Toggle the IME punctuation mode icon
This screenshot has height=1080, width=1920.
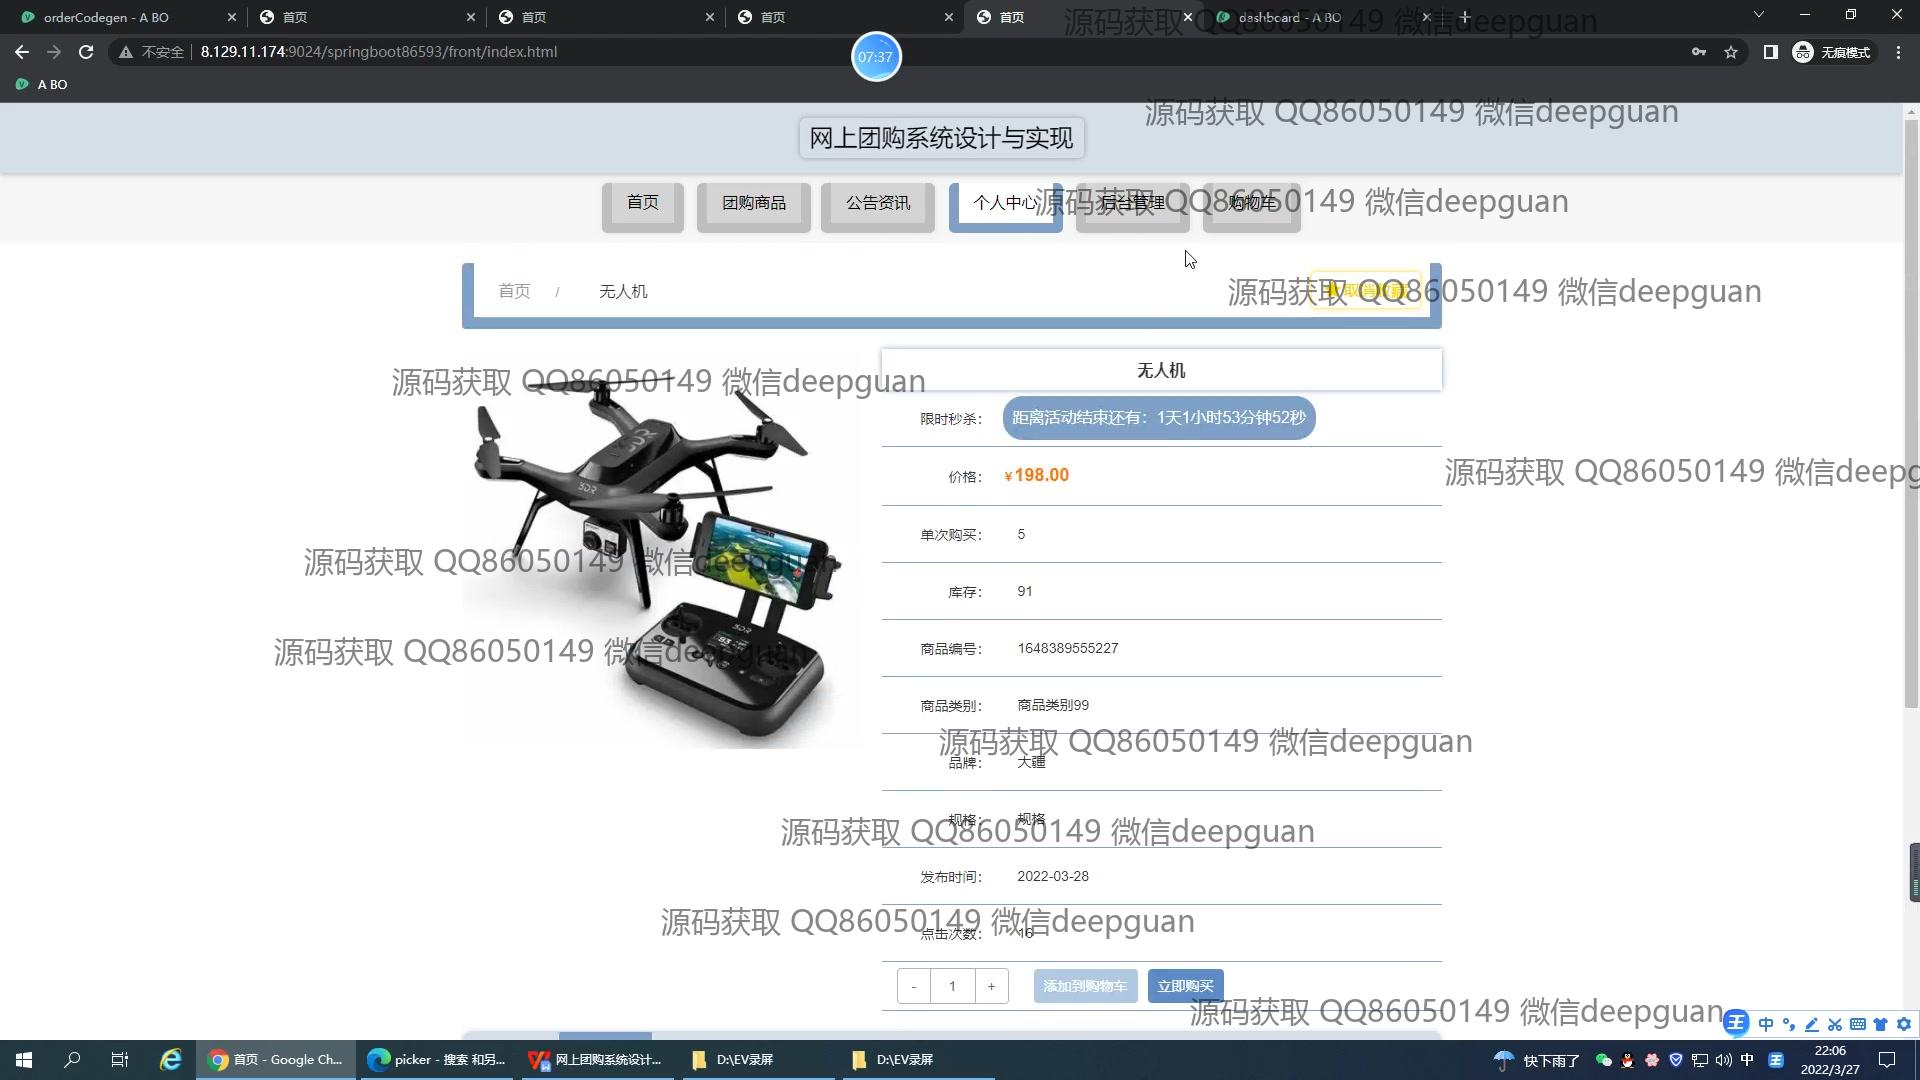tap(1788, 1024)
